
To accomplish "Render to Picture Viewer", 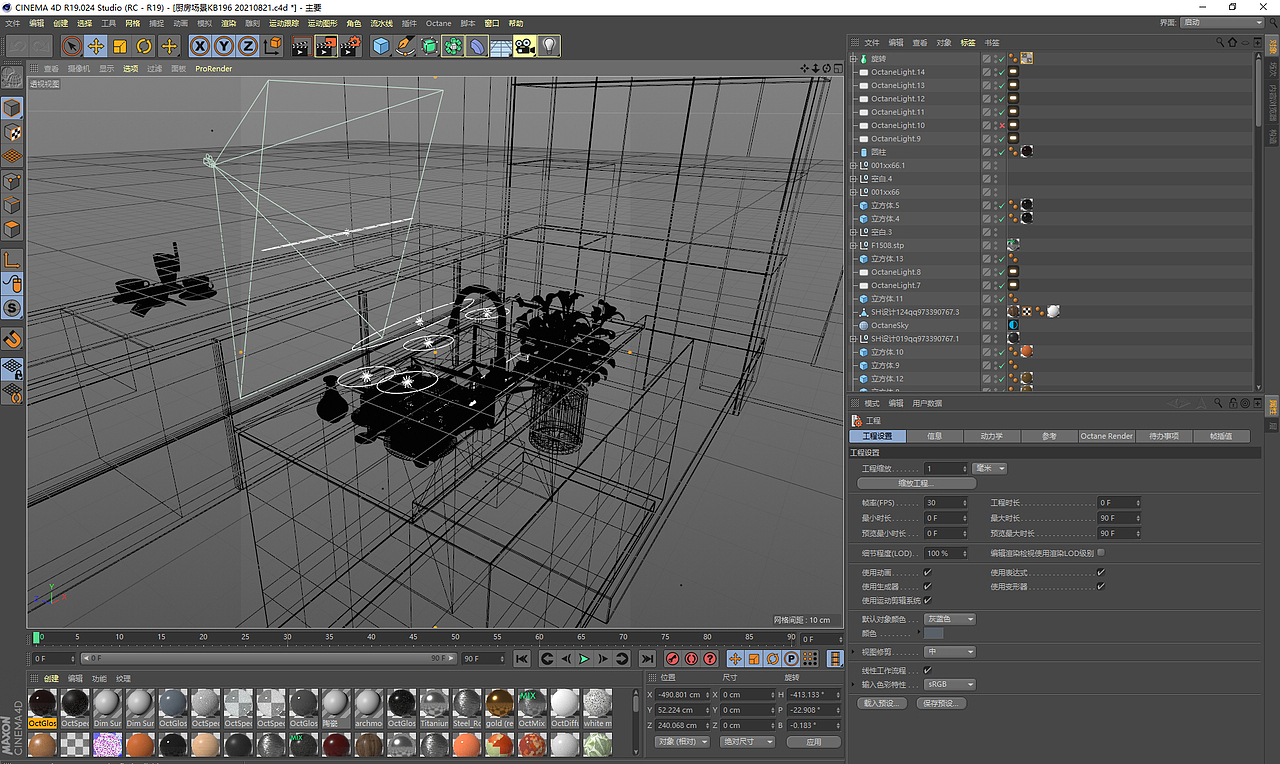I will (x=326, y=46).
